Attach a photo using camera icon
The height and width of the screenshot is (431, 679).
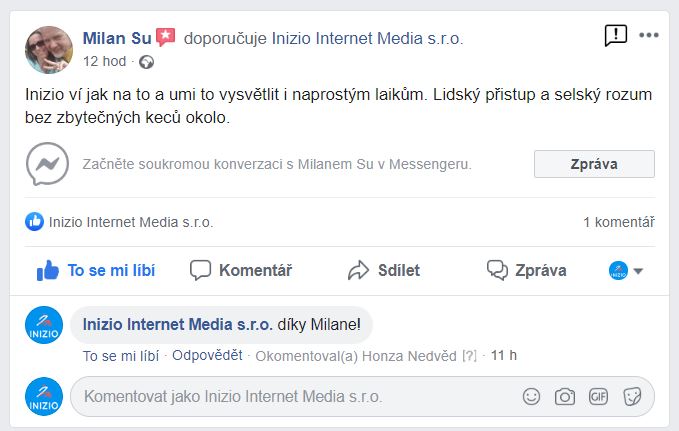[x=565, y=396]
